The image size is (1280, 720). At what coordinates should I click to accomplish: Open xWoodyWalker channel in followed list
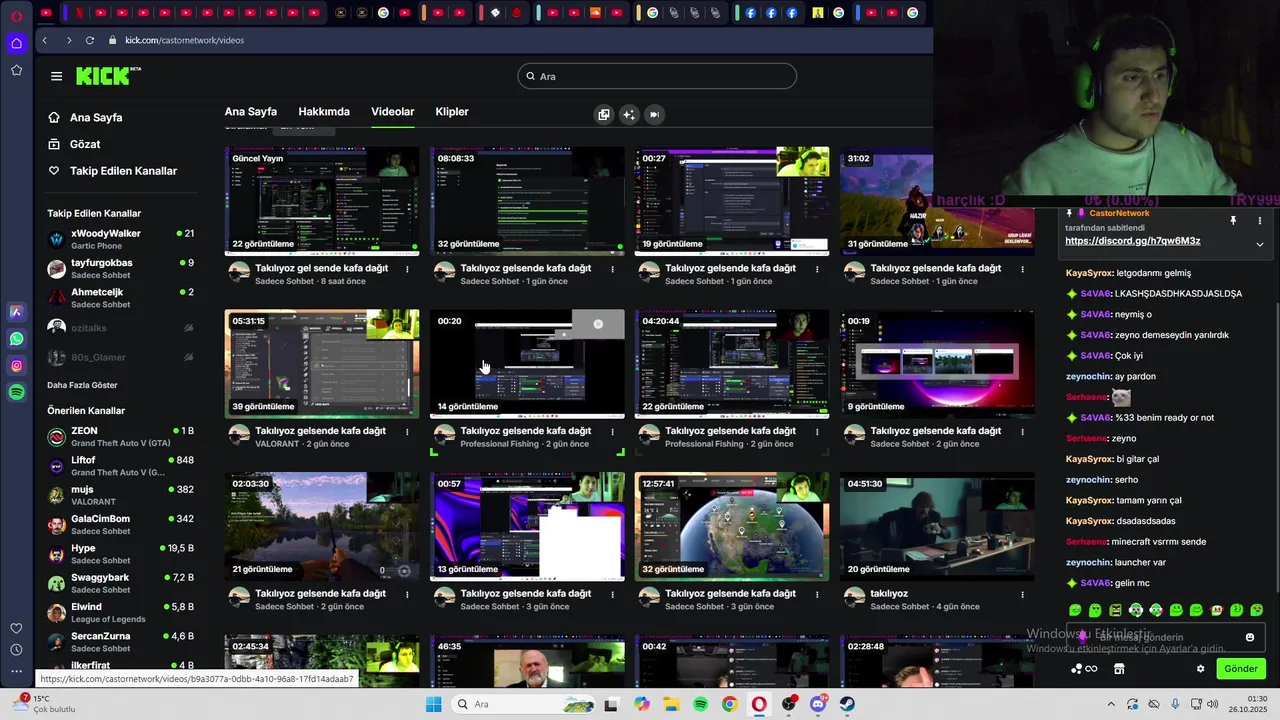pos(120,239)
